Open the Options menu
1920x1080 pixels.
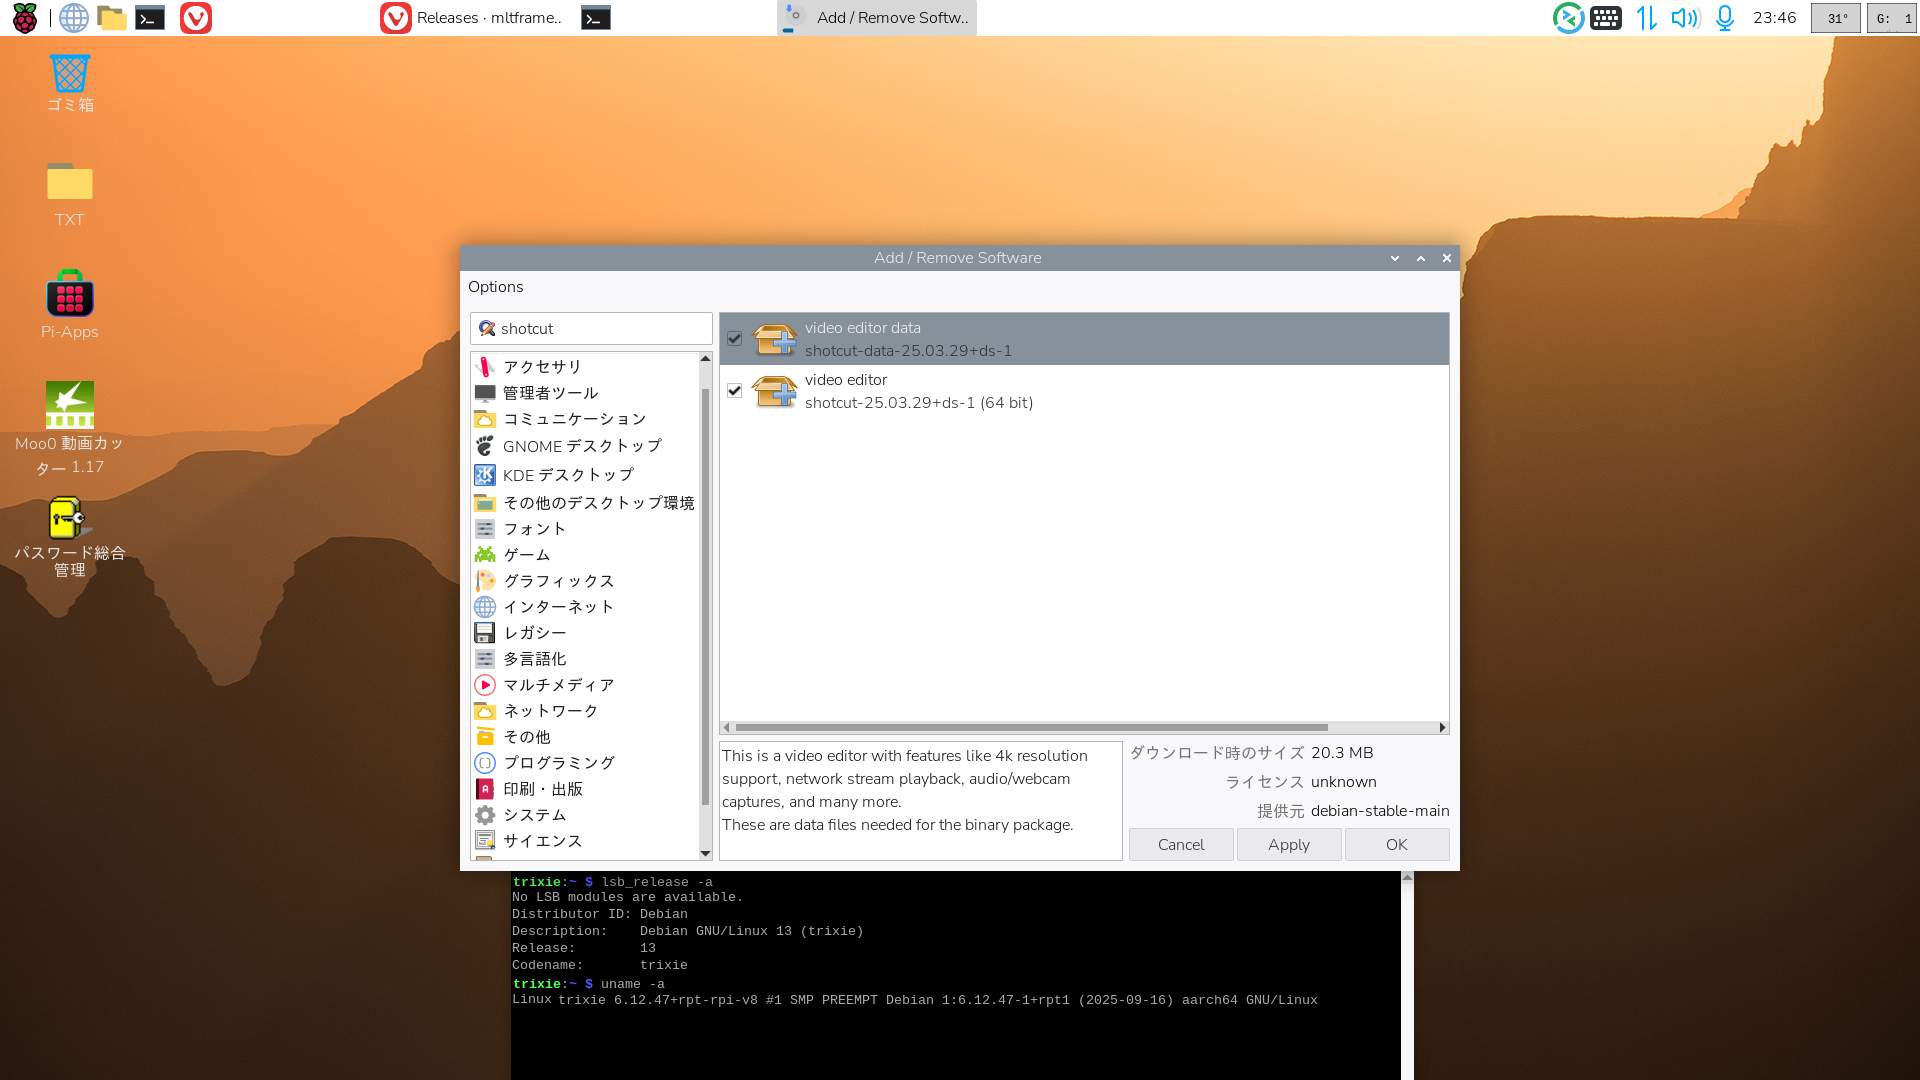pyautogui.click(x=495, y=287)
